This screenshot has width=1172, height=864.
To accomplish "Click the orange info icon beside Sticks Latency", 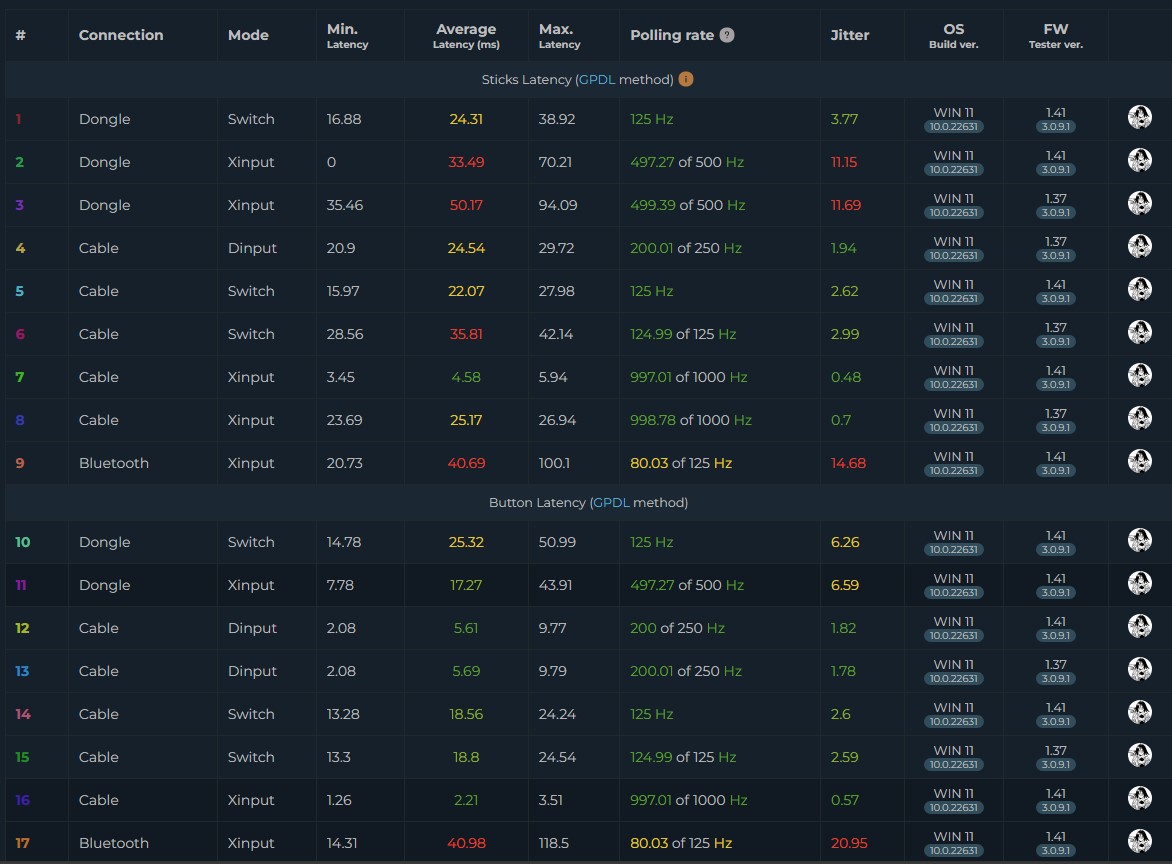I will [x=685, y=78].
